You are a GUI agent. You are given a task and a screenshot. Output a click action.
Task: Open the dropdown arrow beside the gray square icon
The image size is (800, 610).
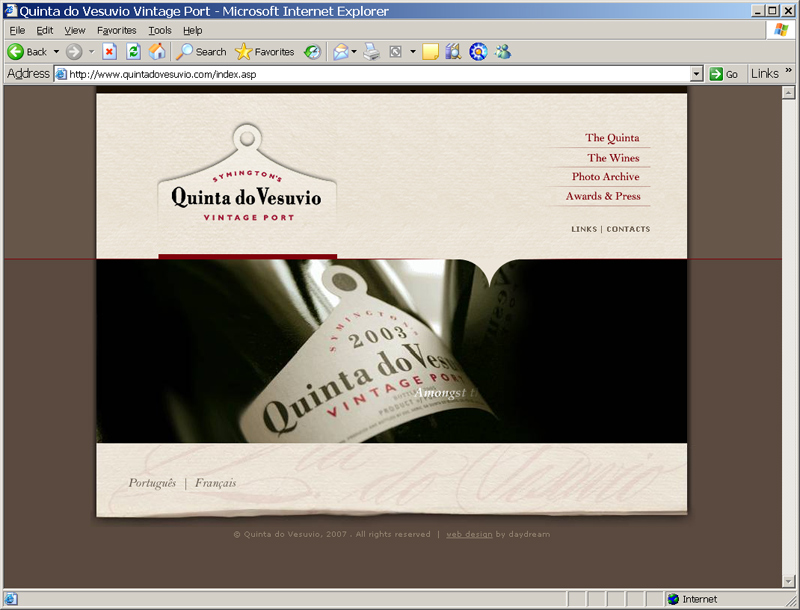pyautogui.click(x=412, y=52)
